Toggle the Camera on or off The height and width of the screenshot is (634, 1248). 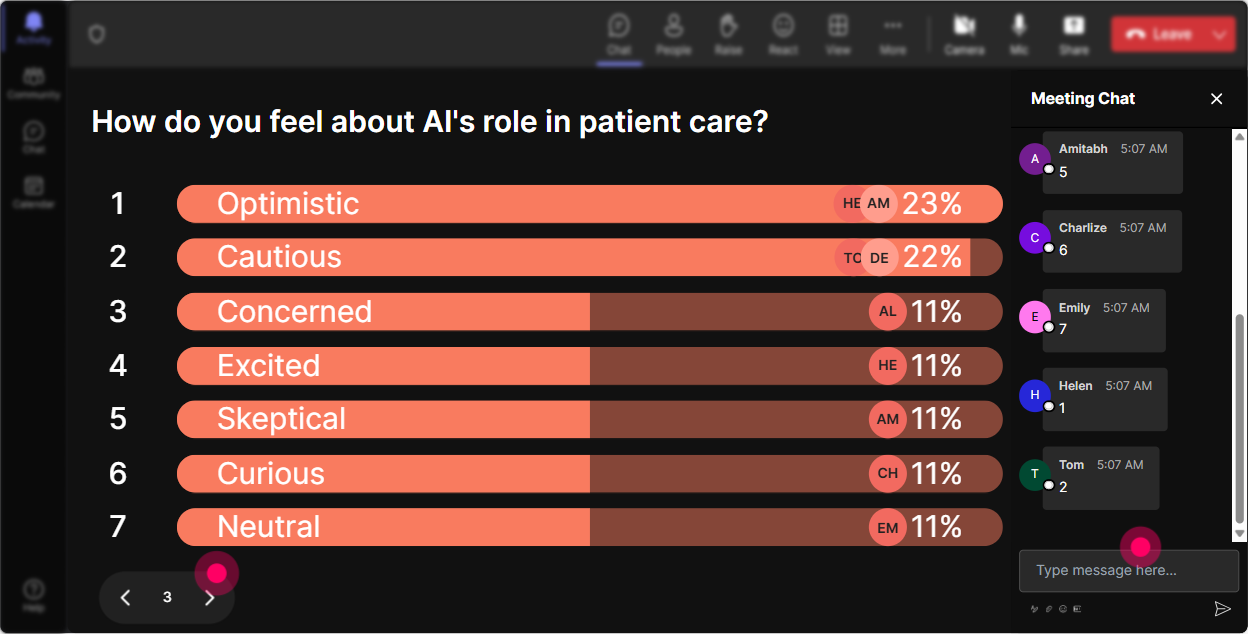pos(964,34)
